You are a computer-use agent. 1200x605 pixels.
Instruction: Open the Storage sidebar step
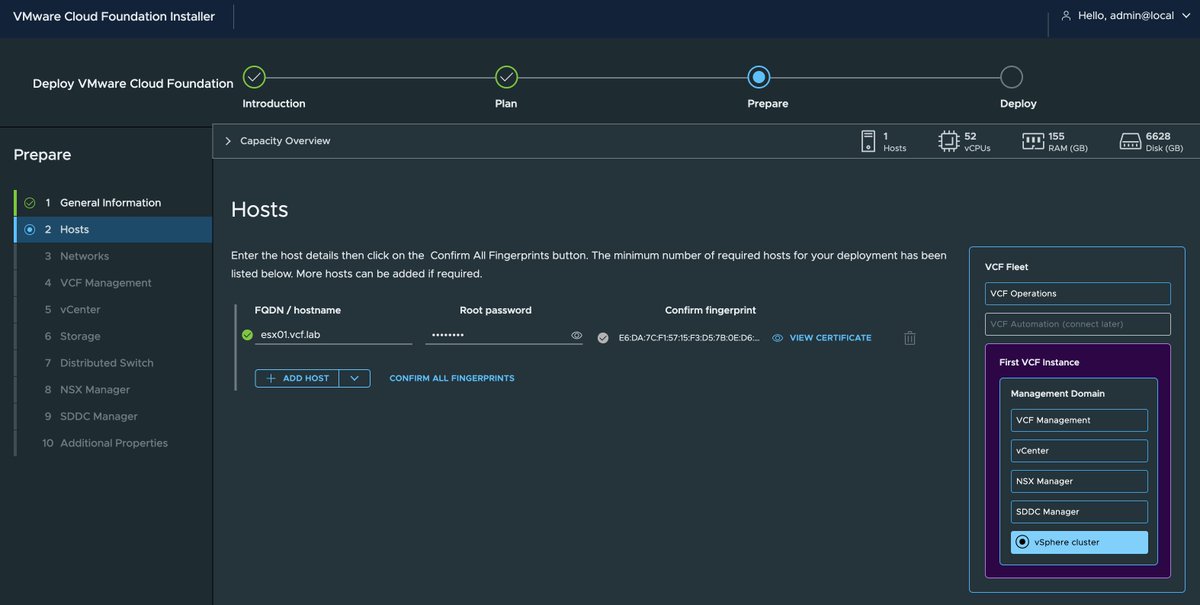113,336
